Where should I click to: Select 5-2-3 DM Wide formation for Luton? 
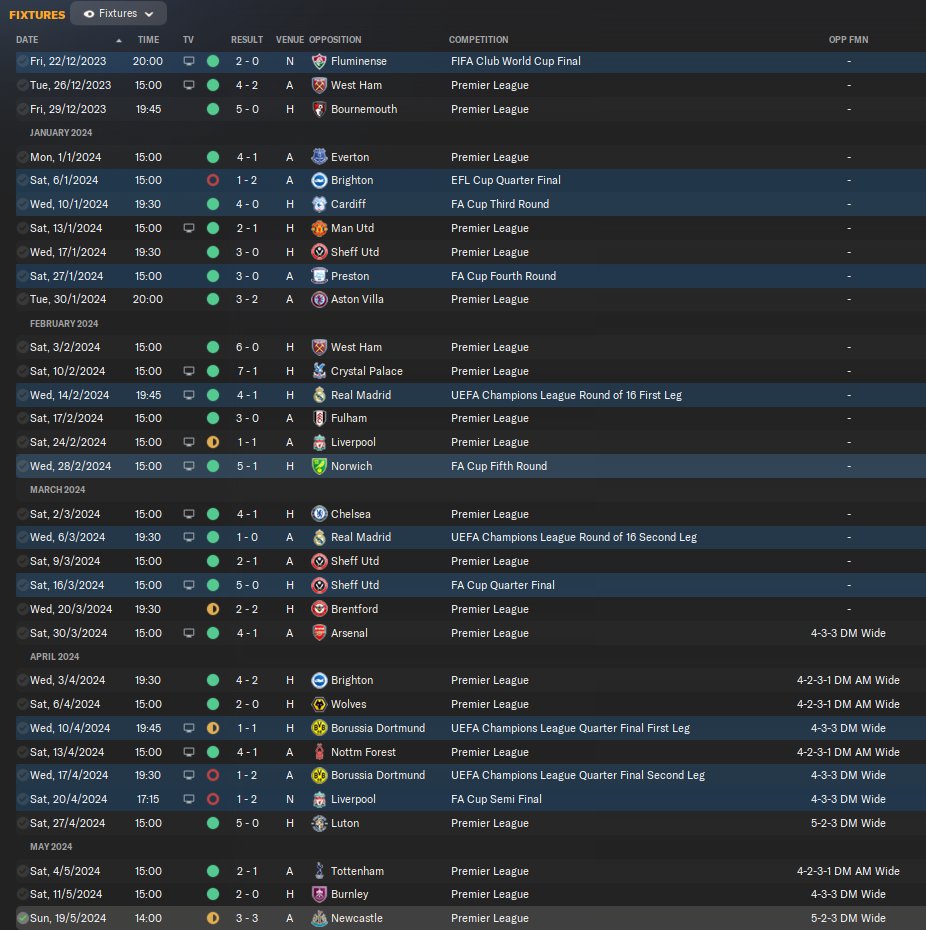click(x=848, y=823)
